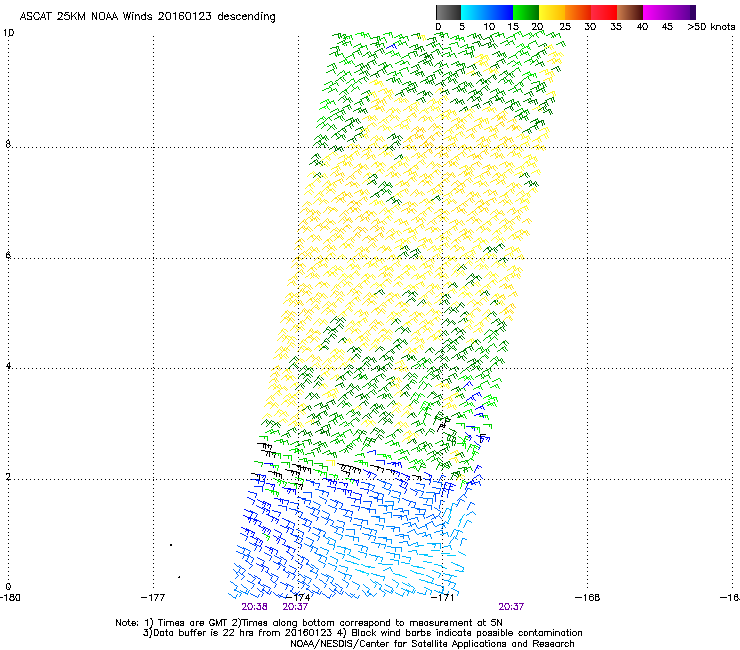Click the latitude '8' axis label
Viewport: 740px width, 650px height.
point(8,144)
